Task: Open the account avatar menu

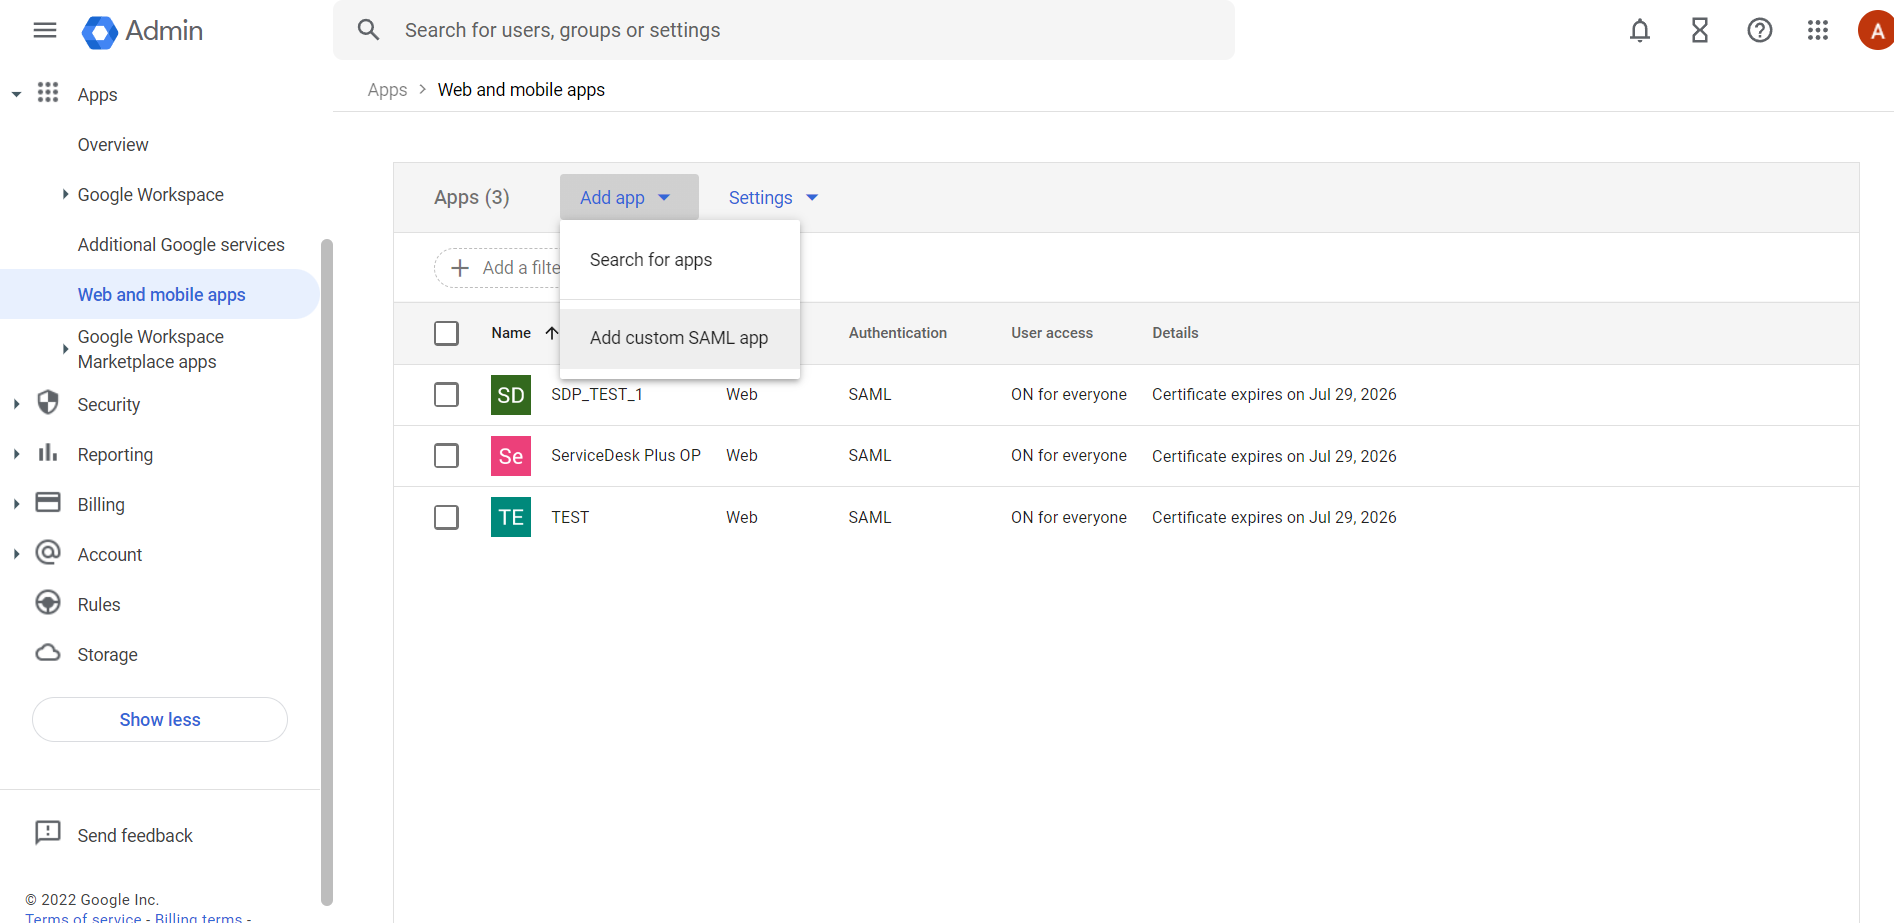Action: [x=1876, y=31]
